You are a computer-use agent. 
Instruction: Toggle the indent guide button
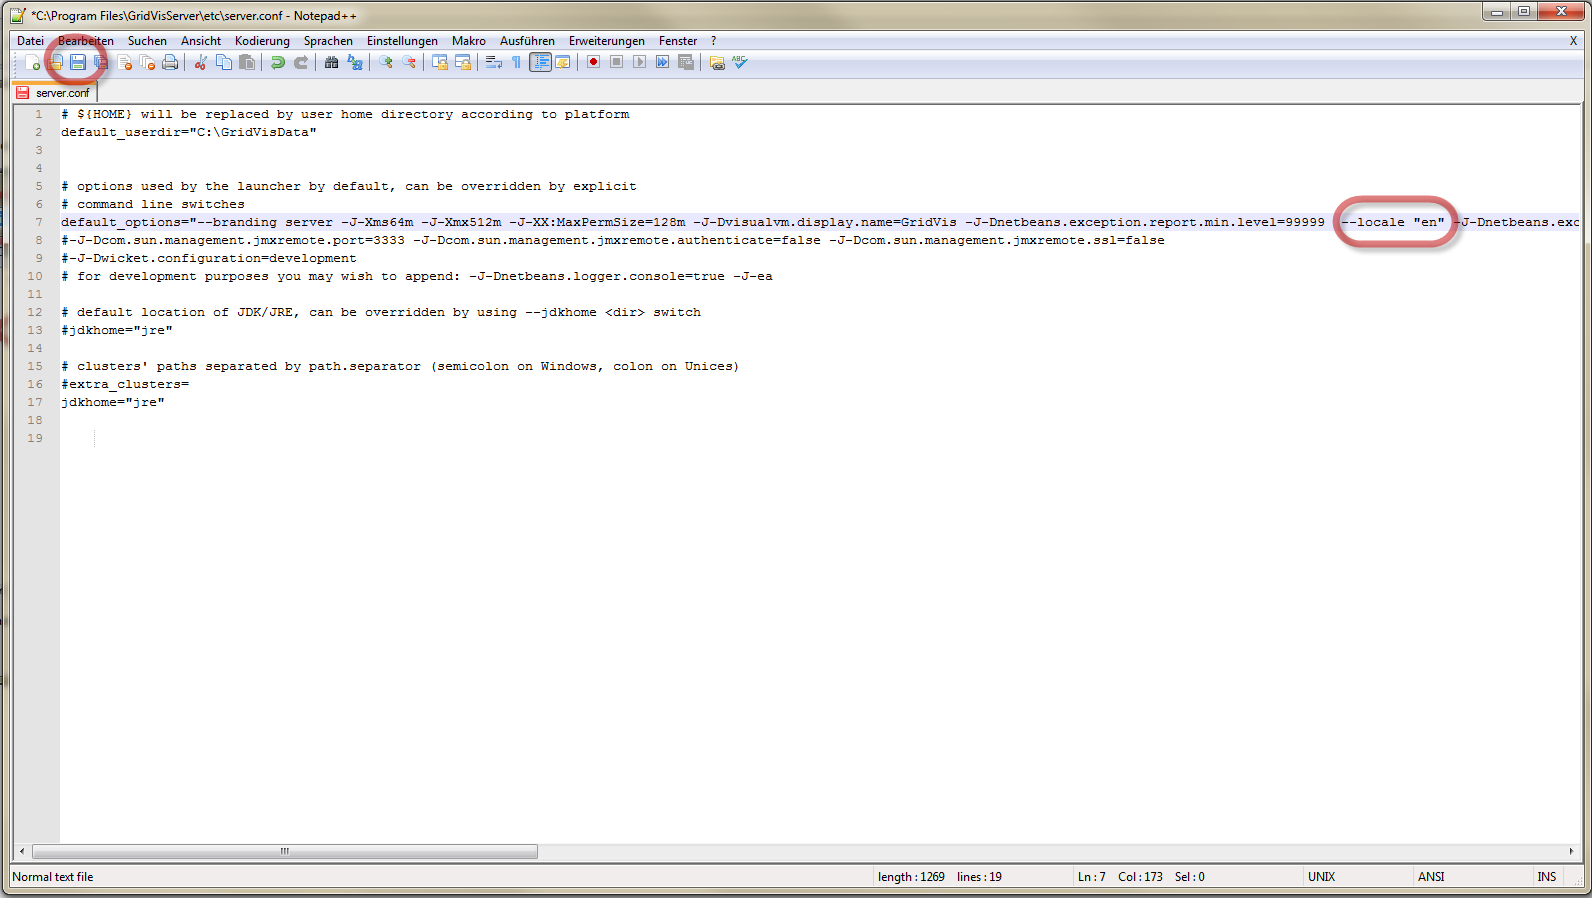click(540, 63)
